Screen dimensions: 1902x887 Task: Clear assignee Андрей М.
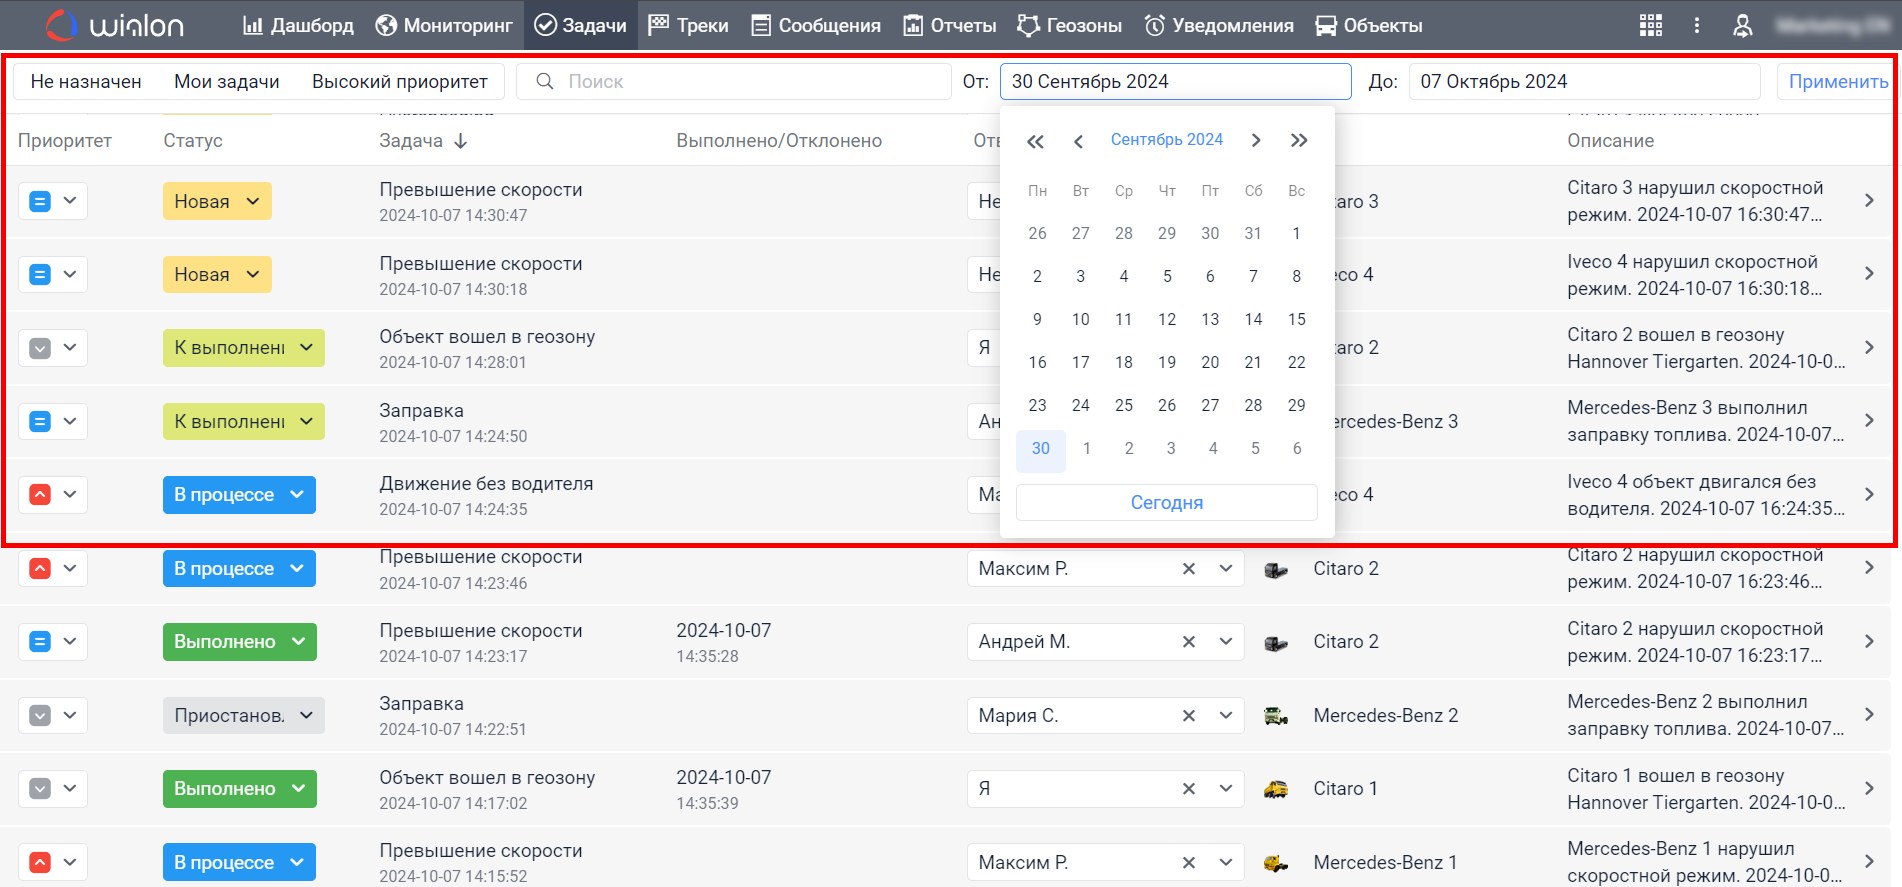pos(1188,642)
